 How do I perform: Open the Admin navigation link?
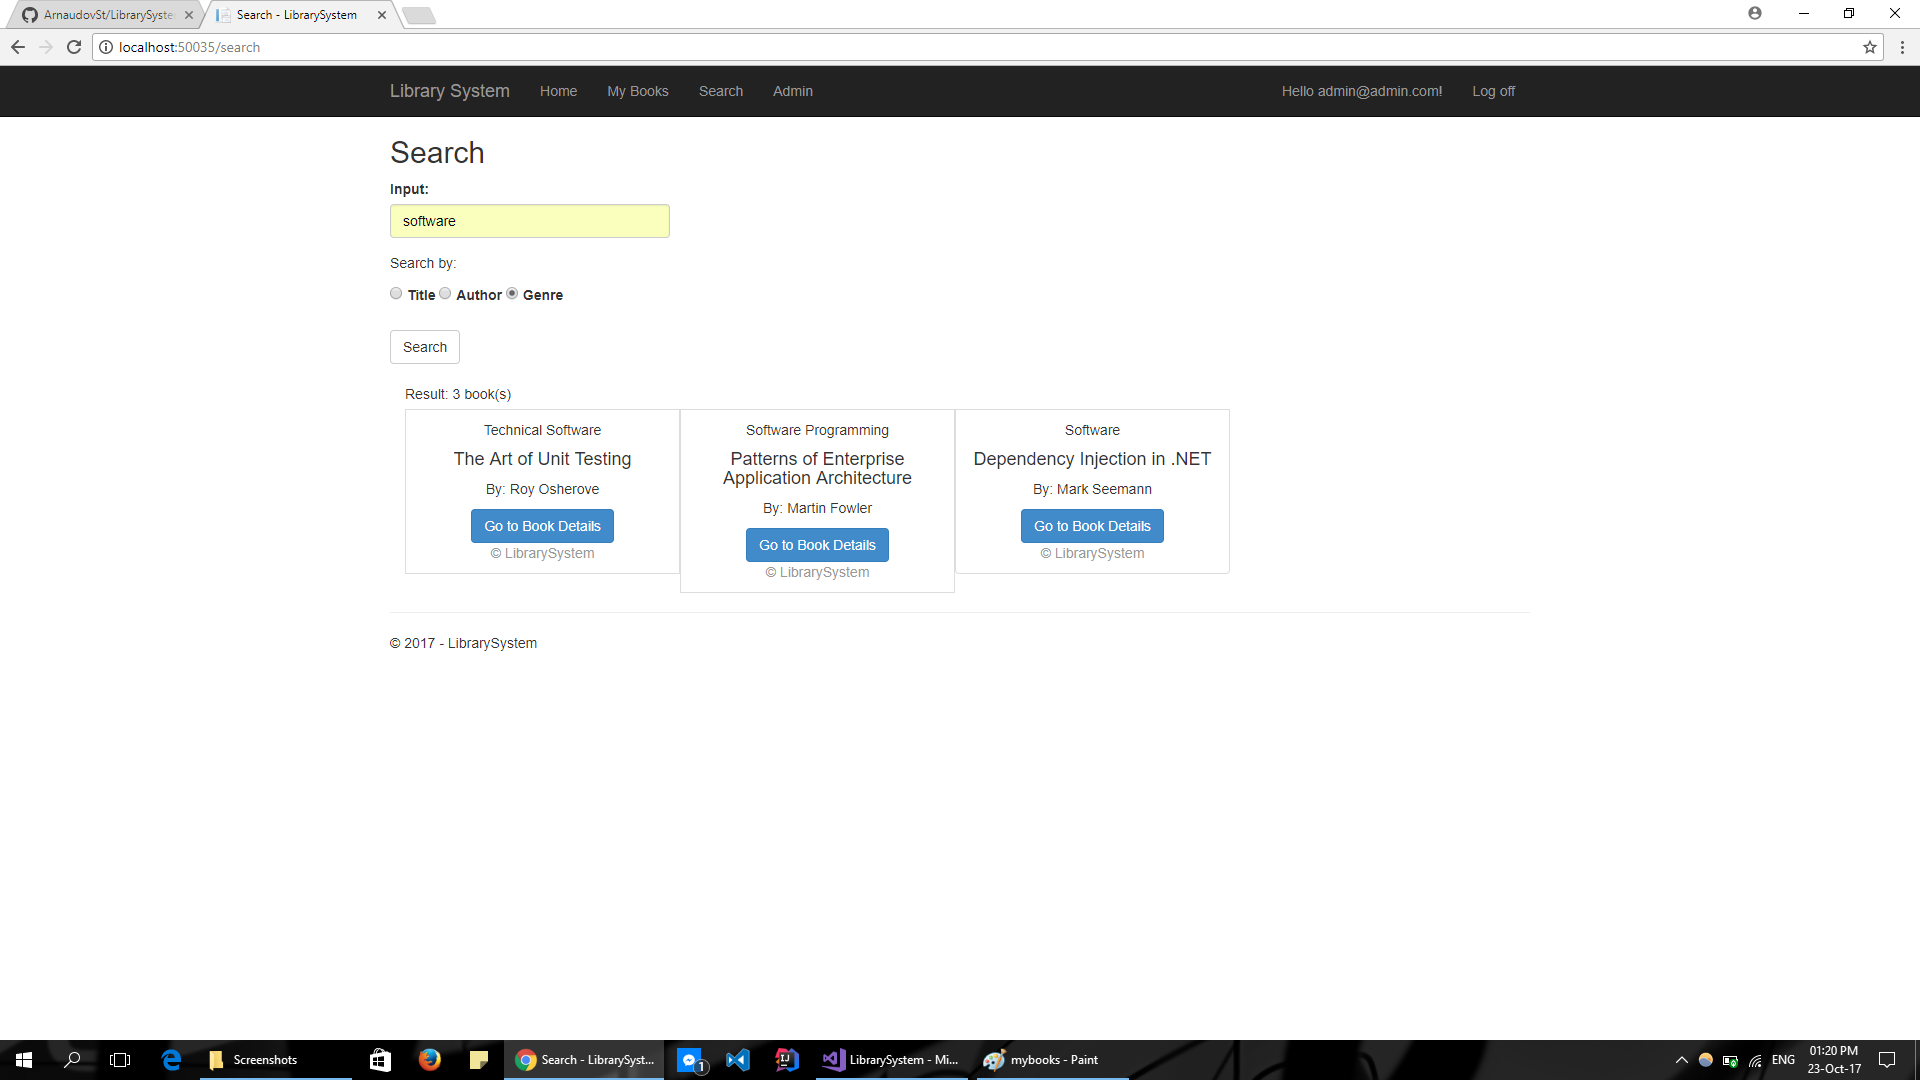(x=792, y=91)
